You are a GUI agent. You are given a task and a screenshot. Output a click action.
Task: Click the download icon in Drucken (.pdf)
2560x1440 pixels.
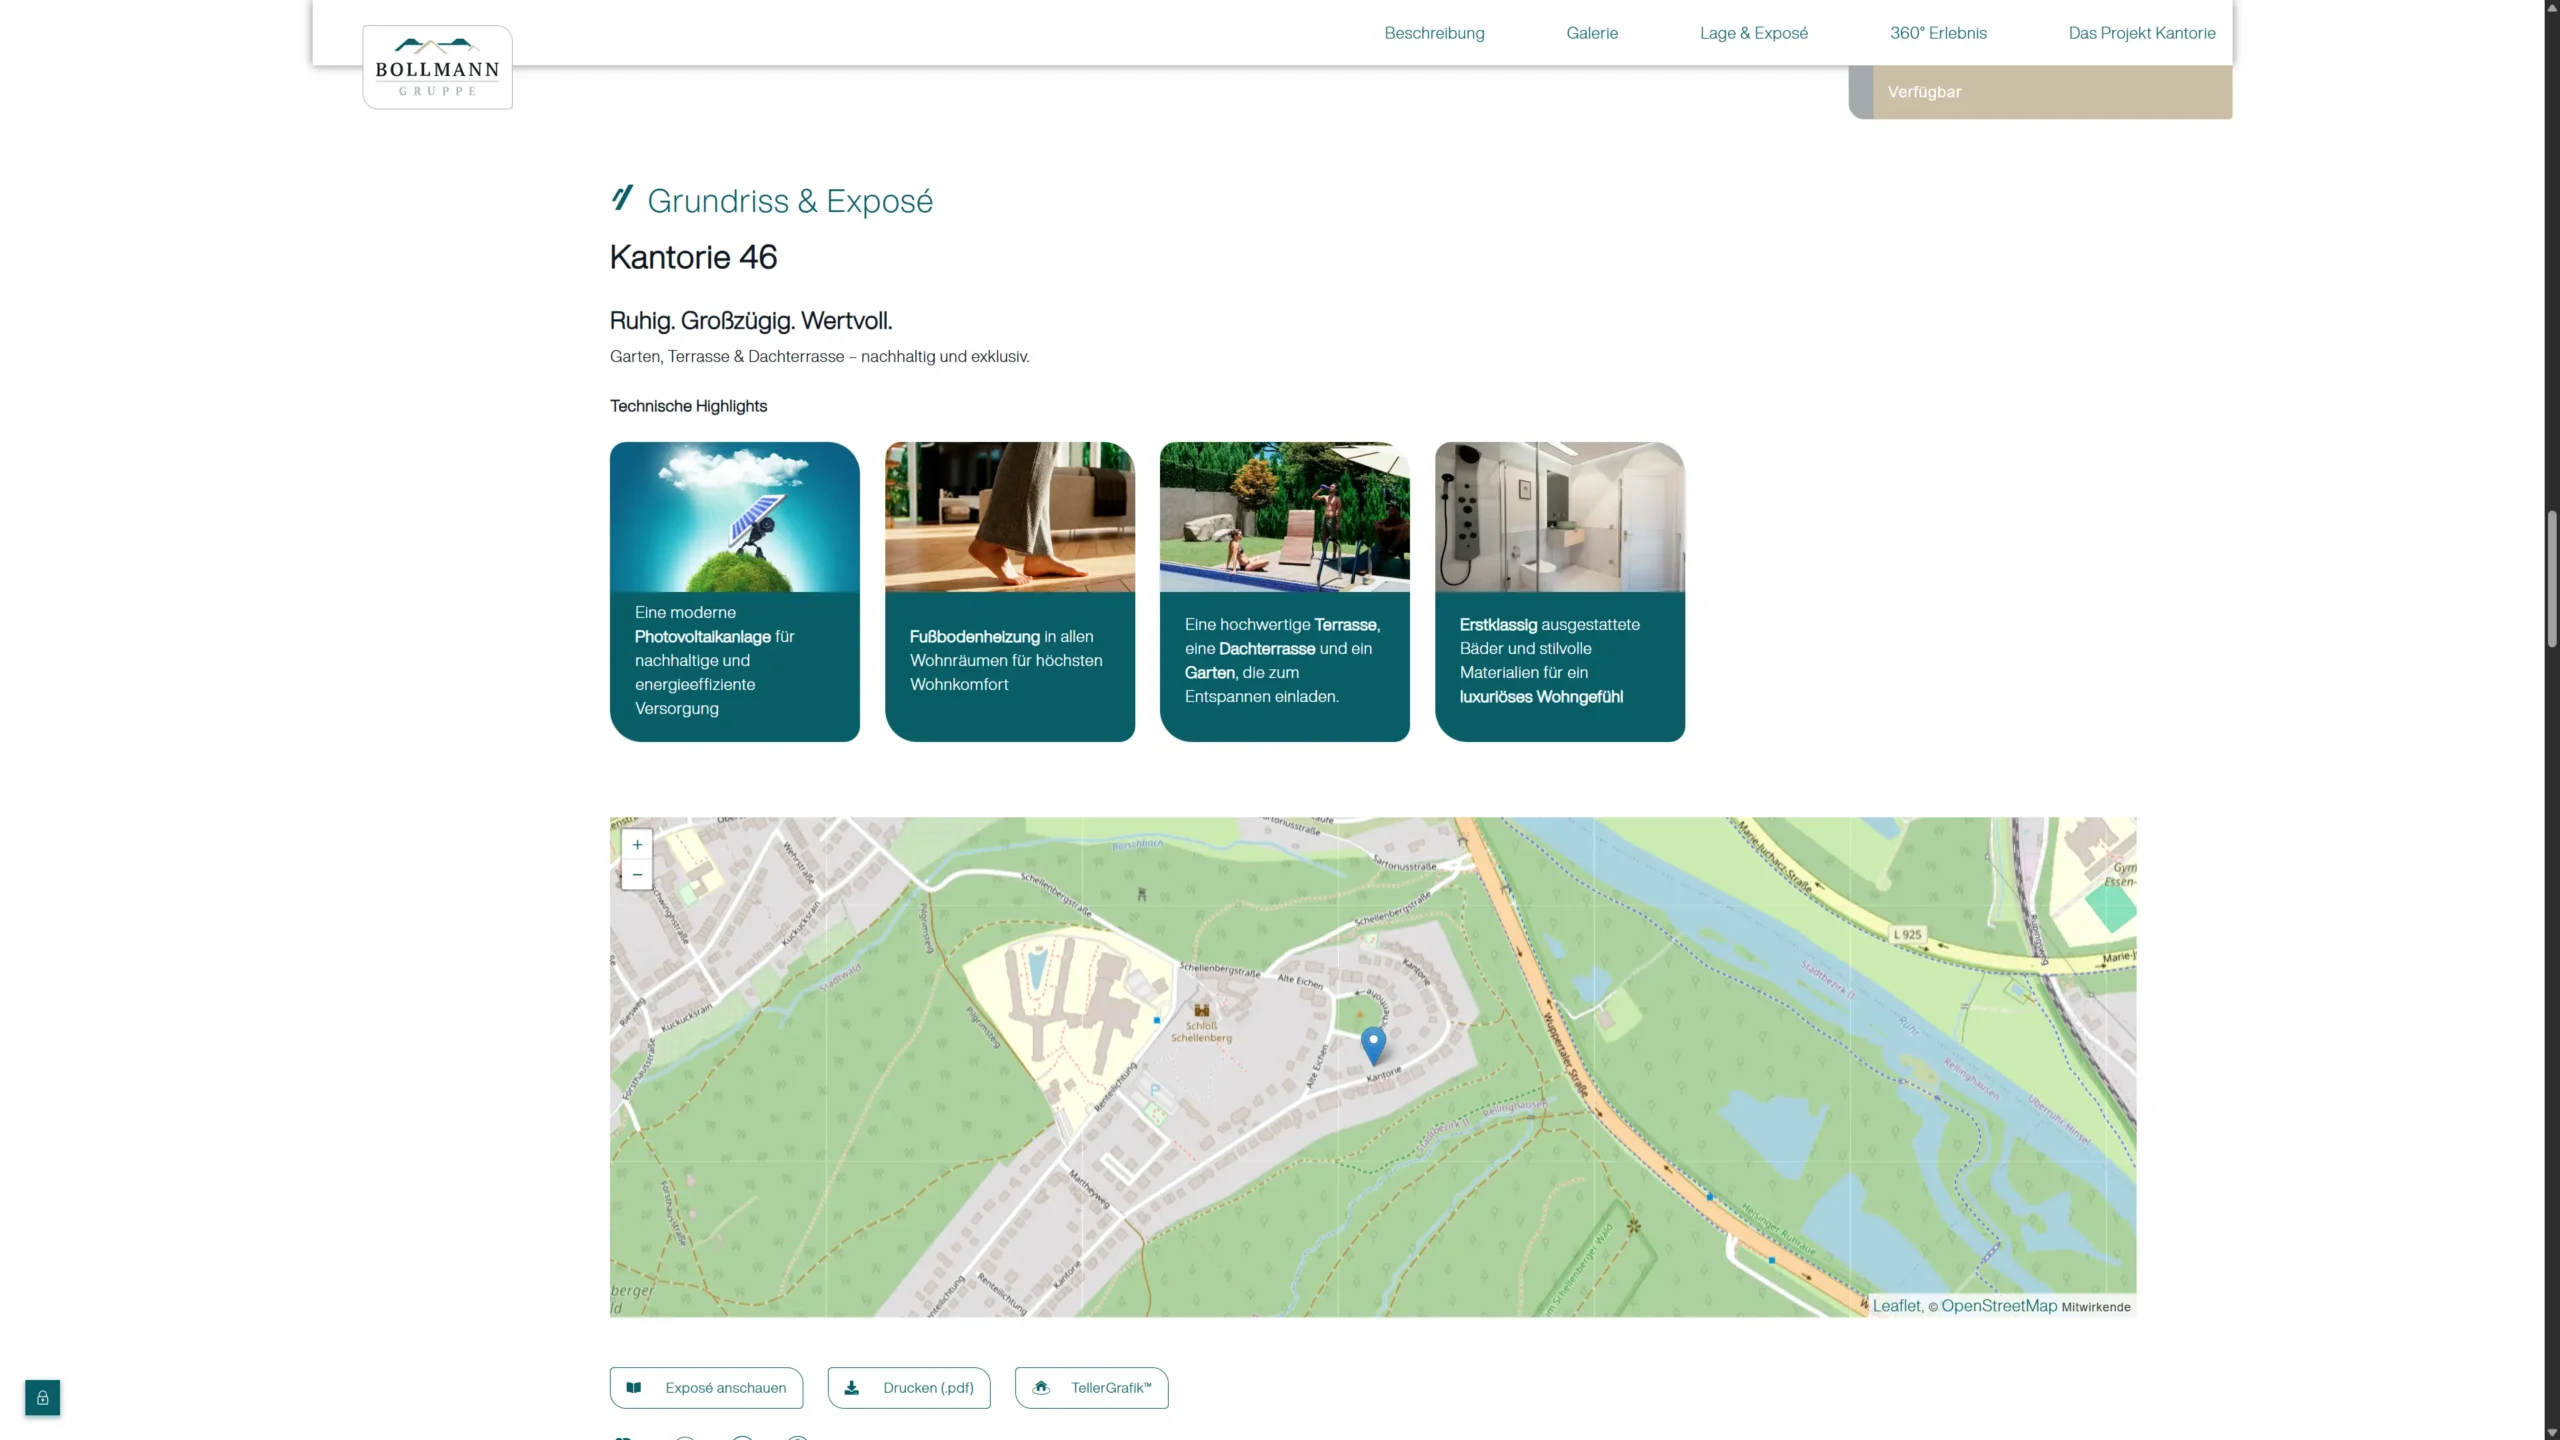852,1387
